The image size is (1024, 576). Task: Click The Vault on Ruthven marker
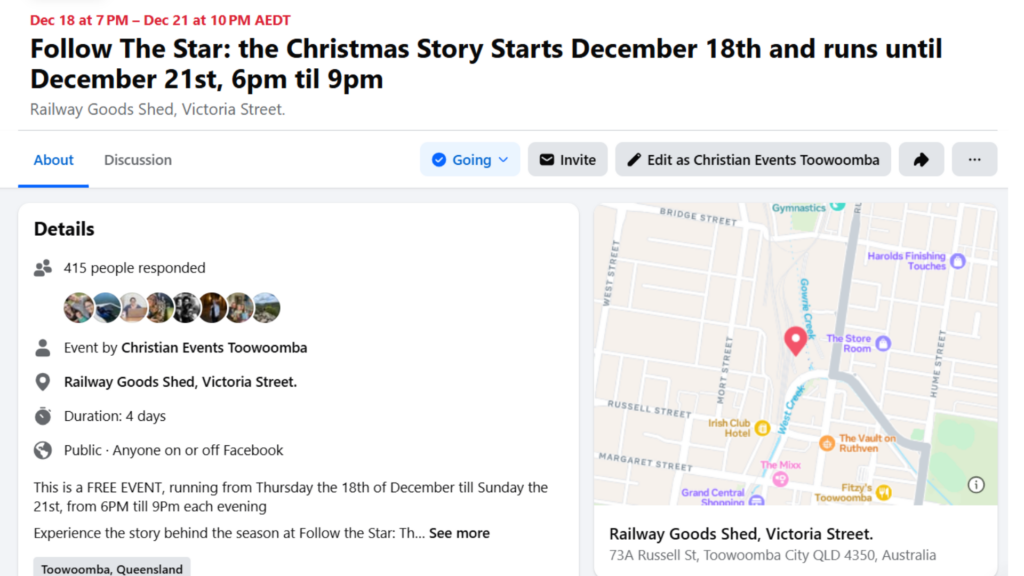[x=827, y=443]
